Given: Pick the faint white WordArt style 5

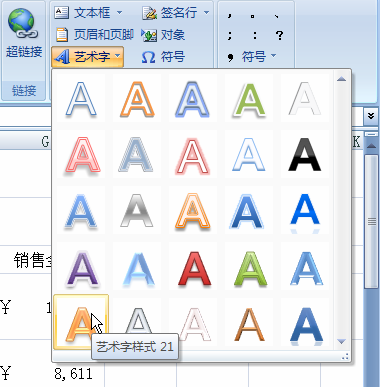Looking at the screenshot, I should click(305, 99).
